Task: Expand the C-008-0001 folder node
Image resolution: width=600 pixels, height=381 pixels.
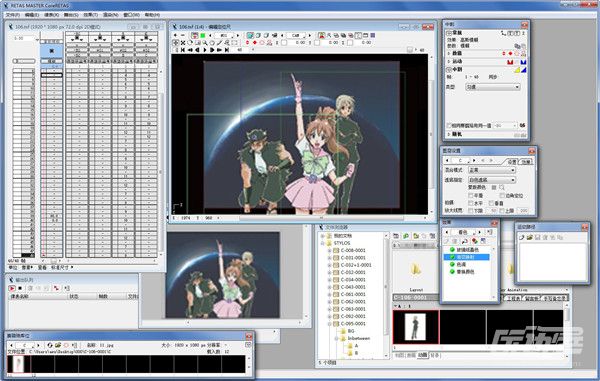Action: pos(329,251)
